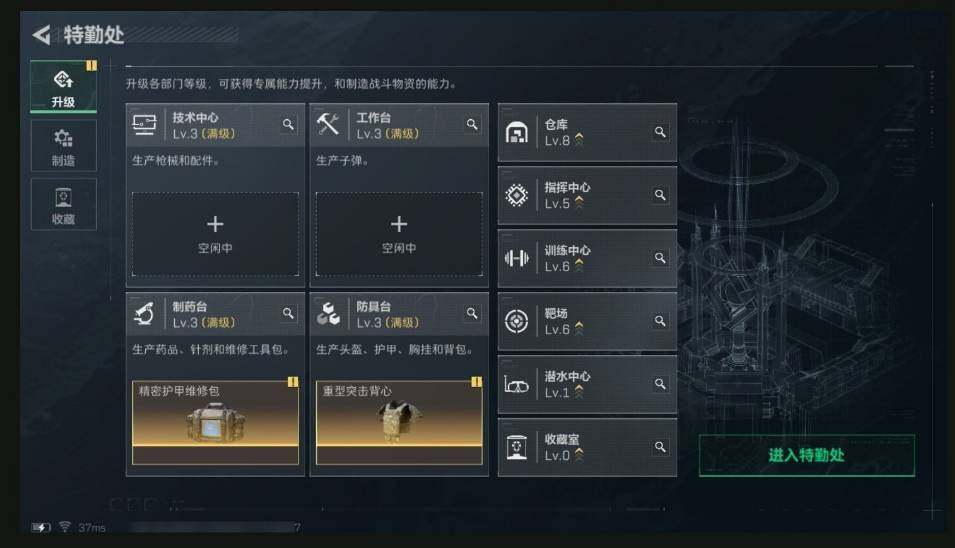This screenshot has width=955, height=548.
Task: Add a production task in 工作台 idle slot
Action: (399, 234)
